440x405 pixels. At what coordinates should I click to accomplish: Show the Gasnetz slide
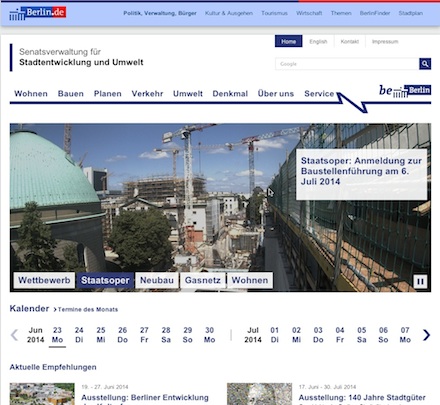pyautogui.click(x=203, y=280)
